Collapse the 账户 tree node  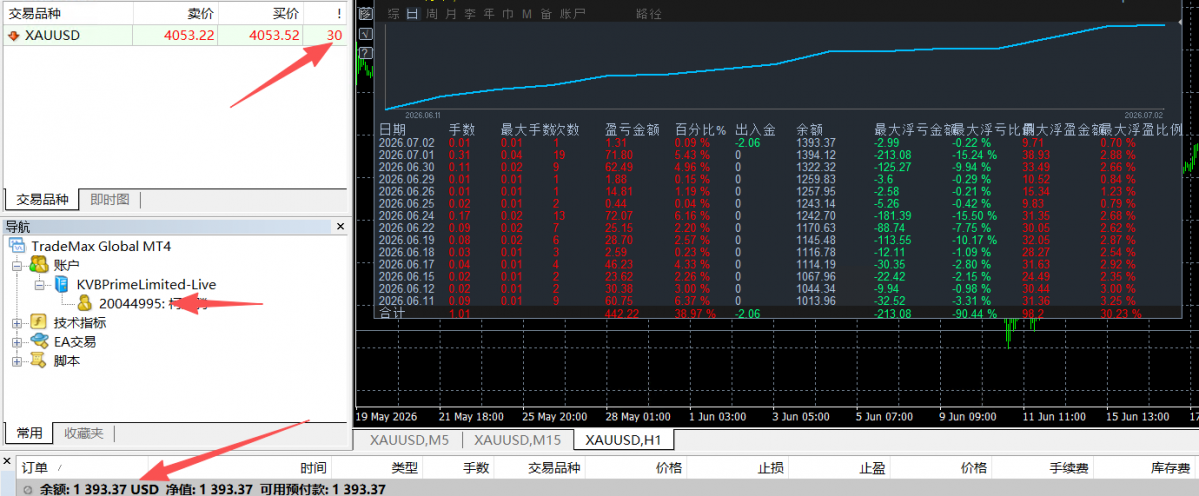(17, 265)
